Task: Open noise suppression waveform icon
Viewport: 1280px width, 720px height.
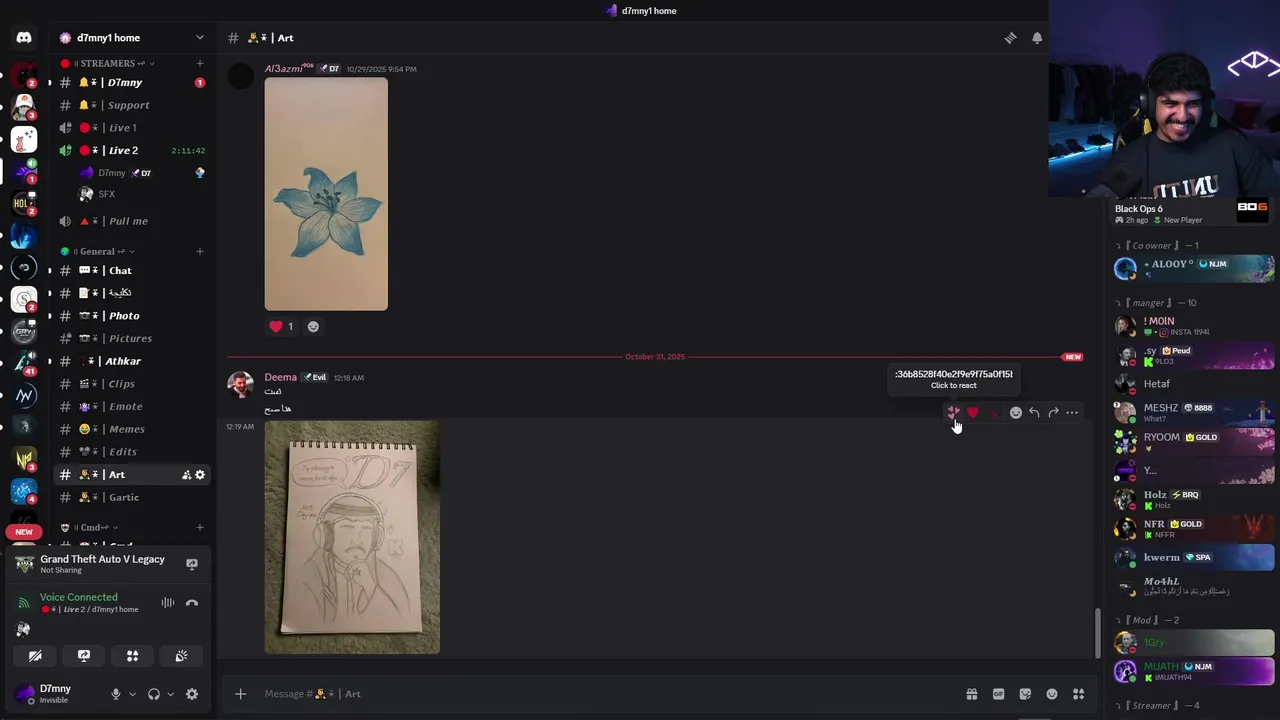Action: point(168,603)
